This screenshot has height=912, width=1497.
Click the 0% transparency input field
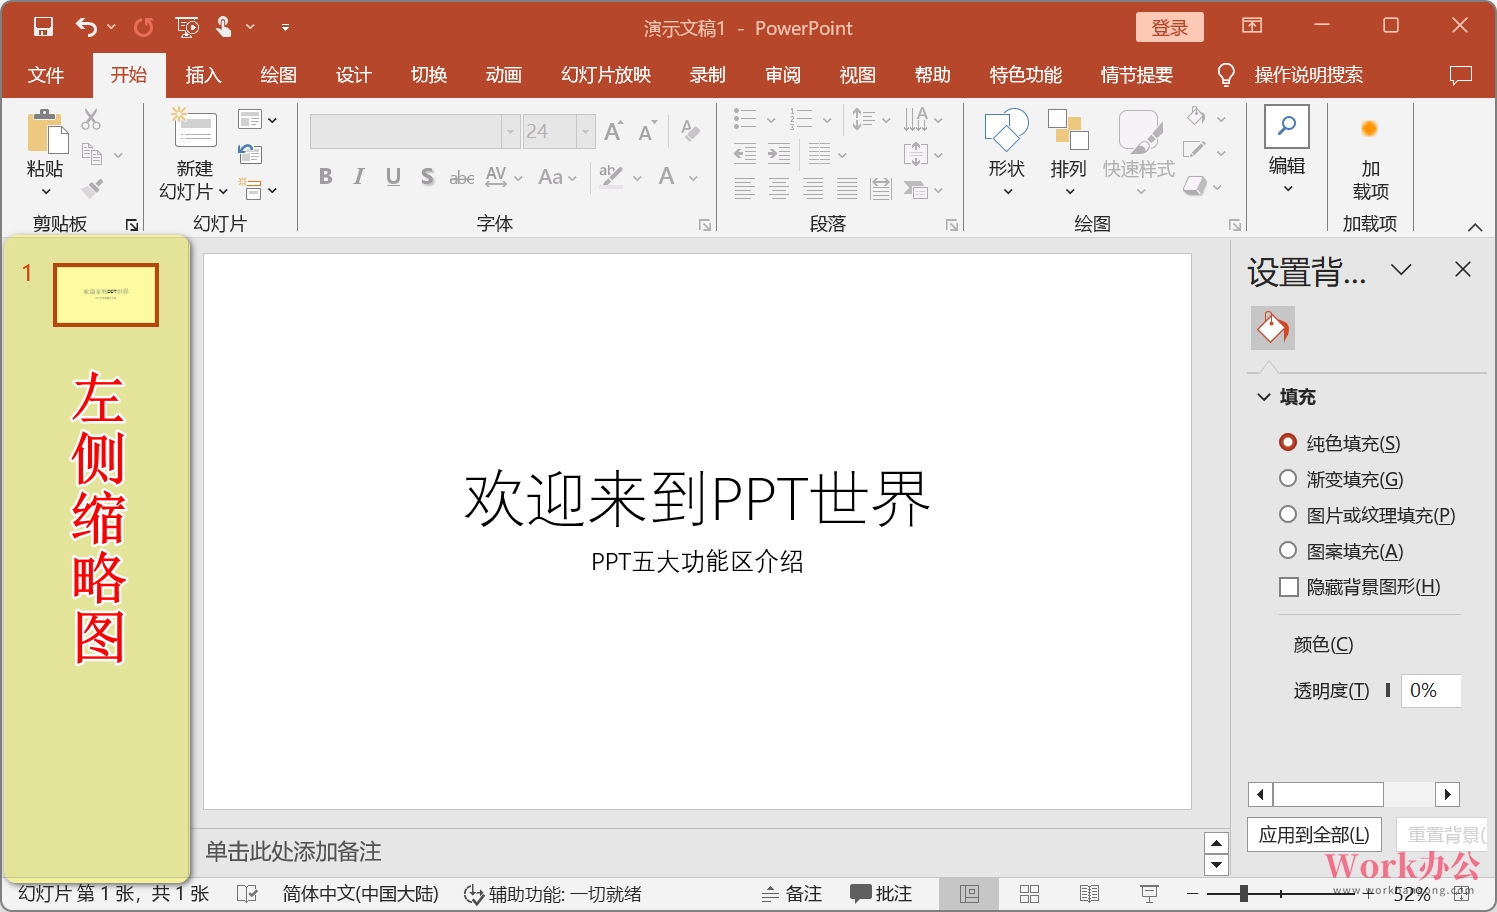click(x=1431, y=691)
